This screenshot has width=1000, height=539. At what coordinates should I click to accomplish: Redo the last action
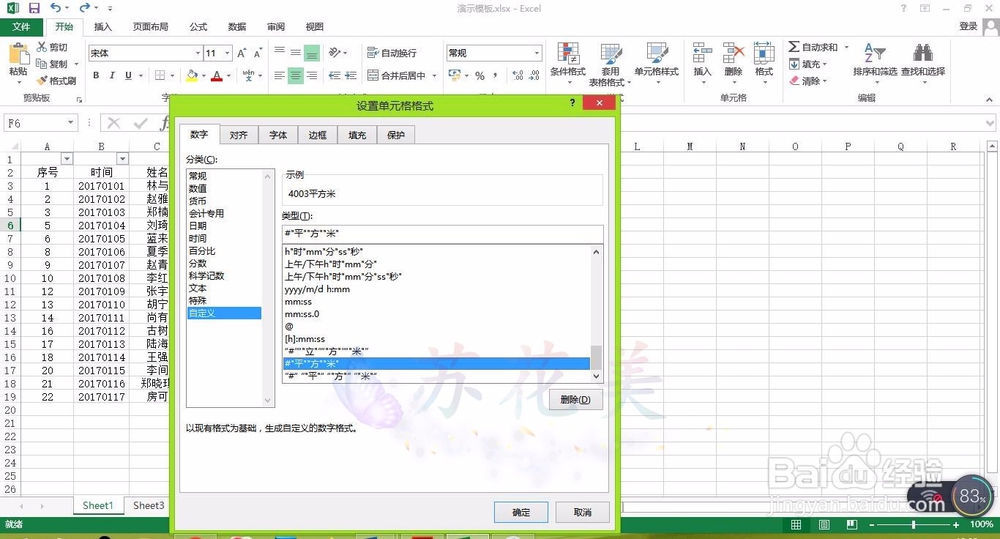point(84,8)
